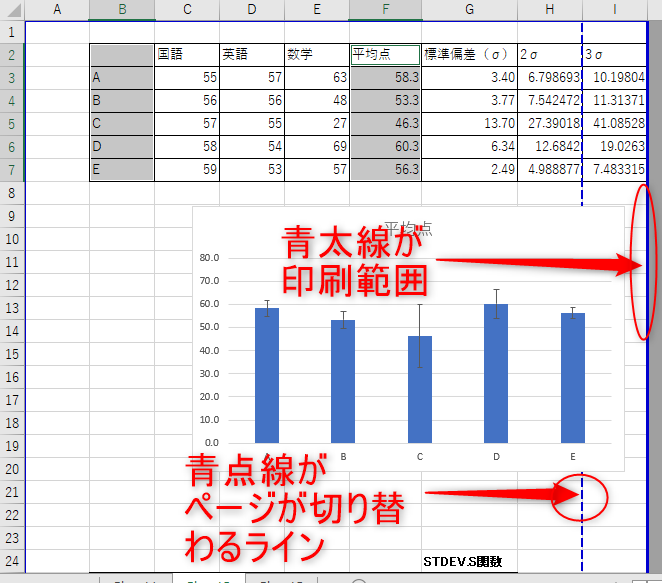Click row label cell E in table
662x583 pixels.
click(x=122, y=170)
